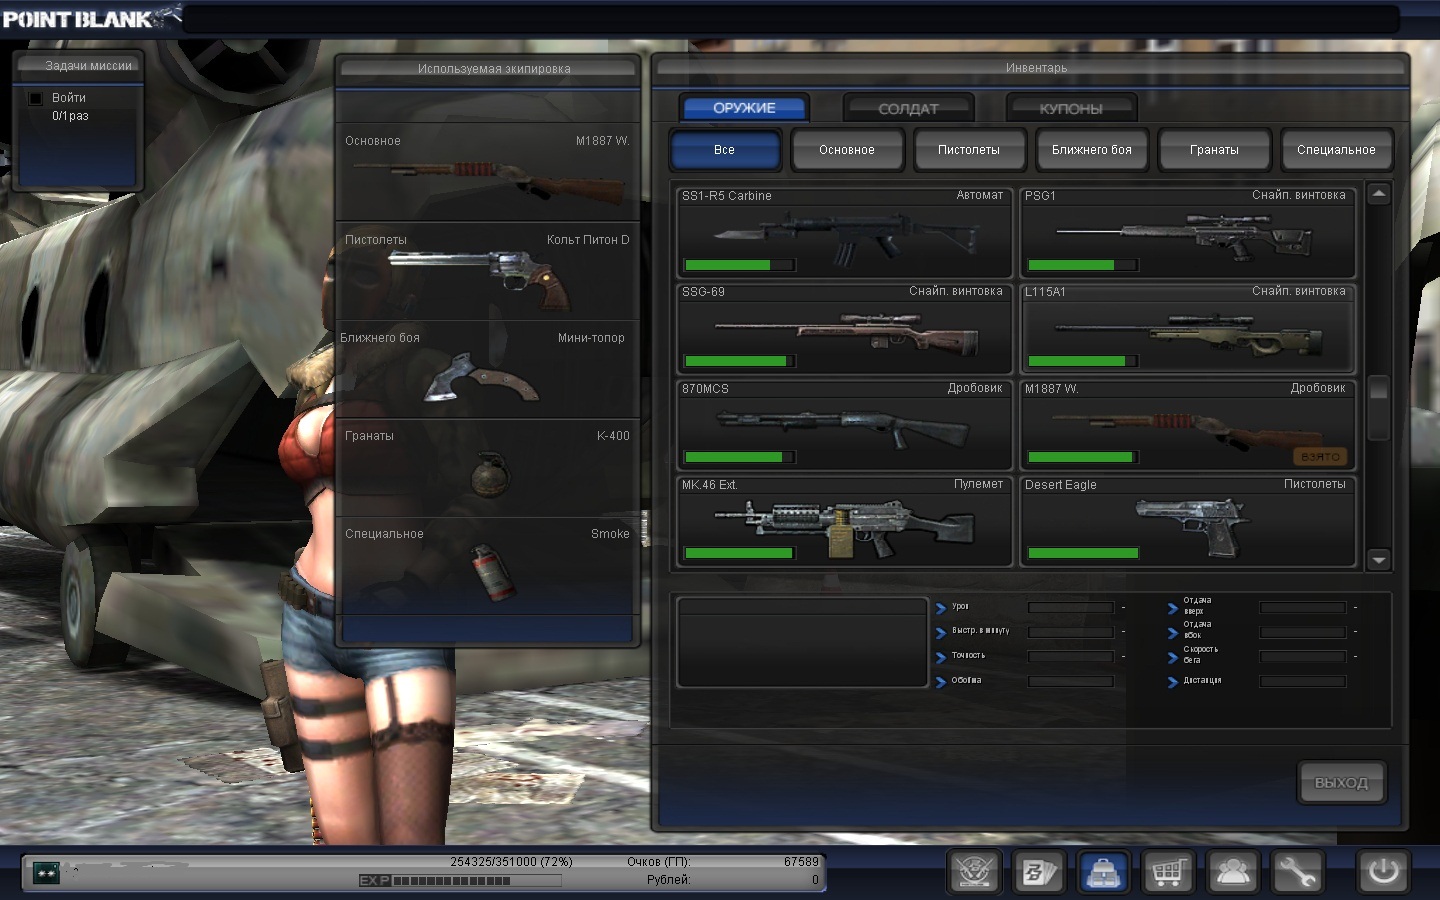1440x900 pixels.
Task: Switch to the КУПОНЫ tab
Action: point(1071,108)
